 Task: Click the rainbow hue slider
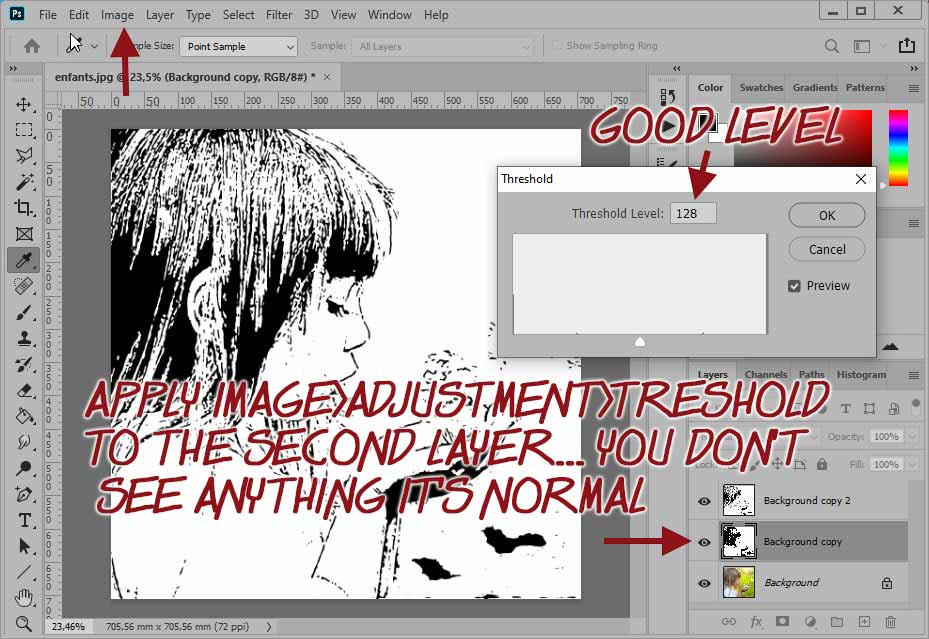pos(898,147)
